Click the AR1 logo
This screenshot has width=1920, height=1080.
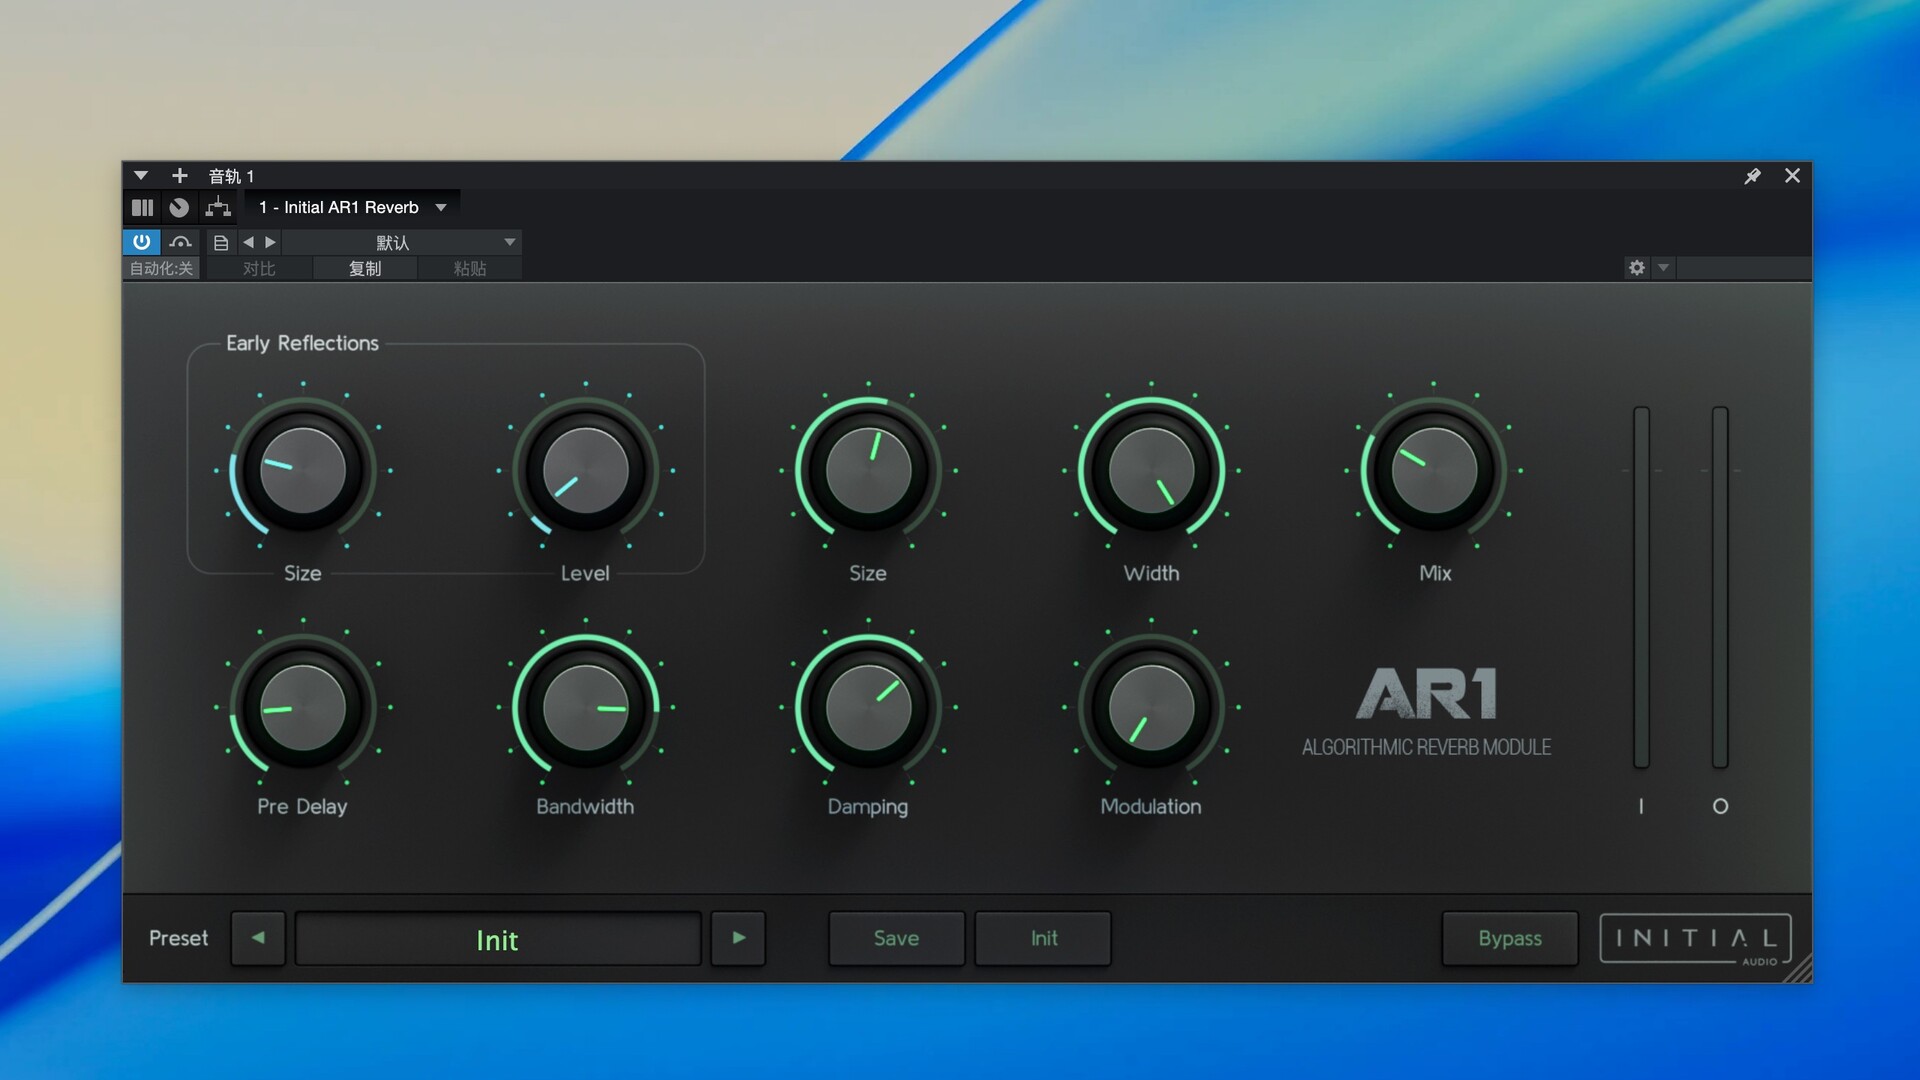click(x=1426, y=693)
